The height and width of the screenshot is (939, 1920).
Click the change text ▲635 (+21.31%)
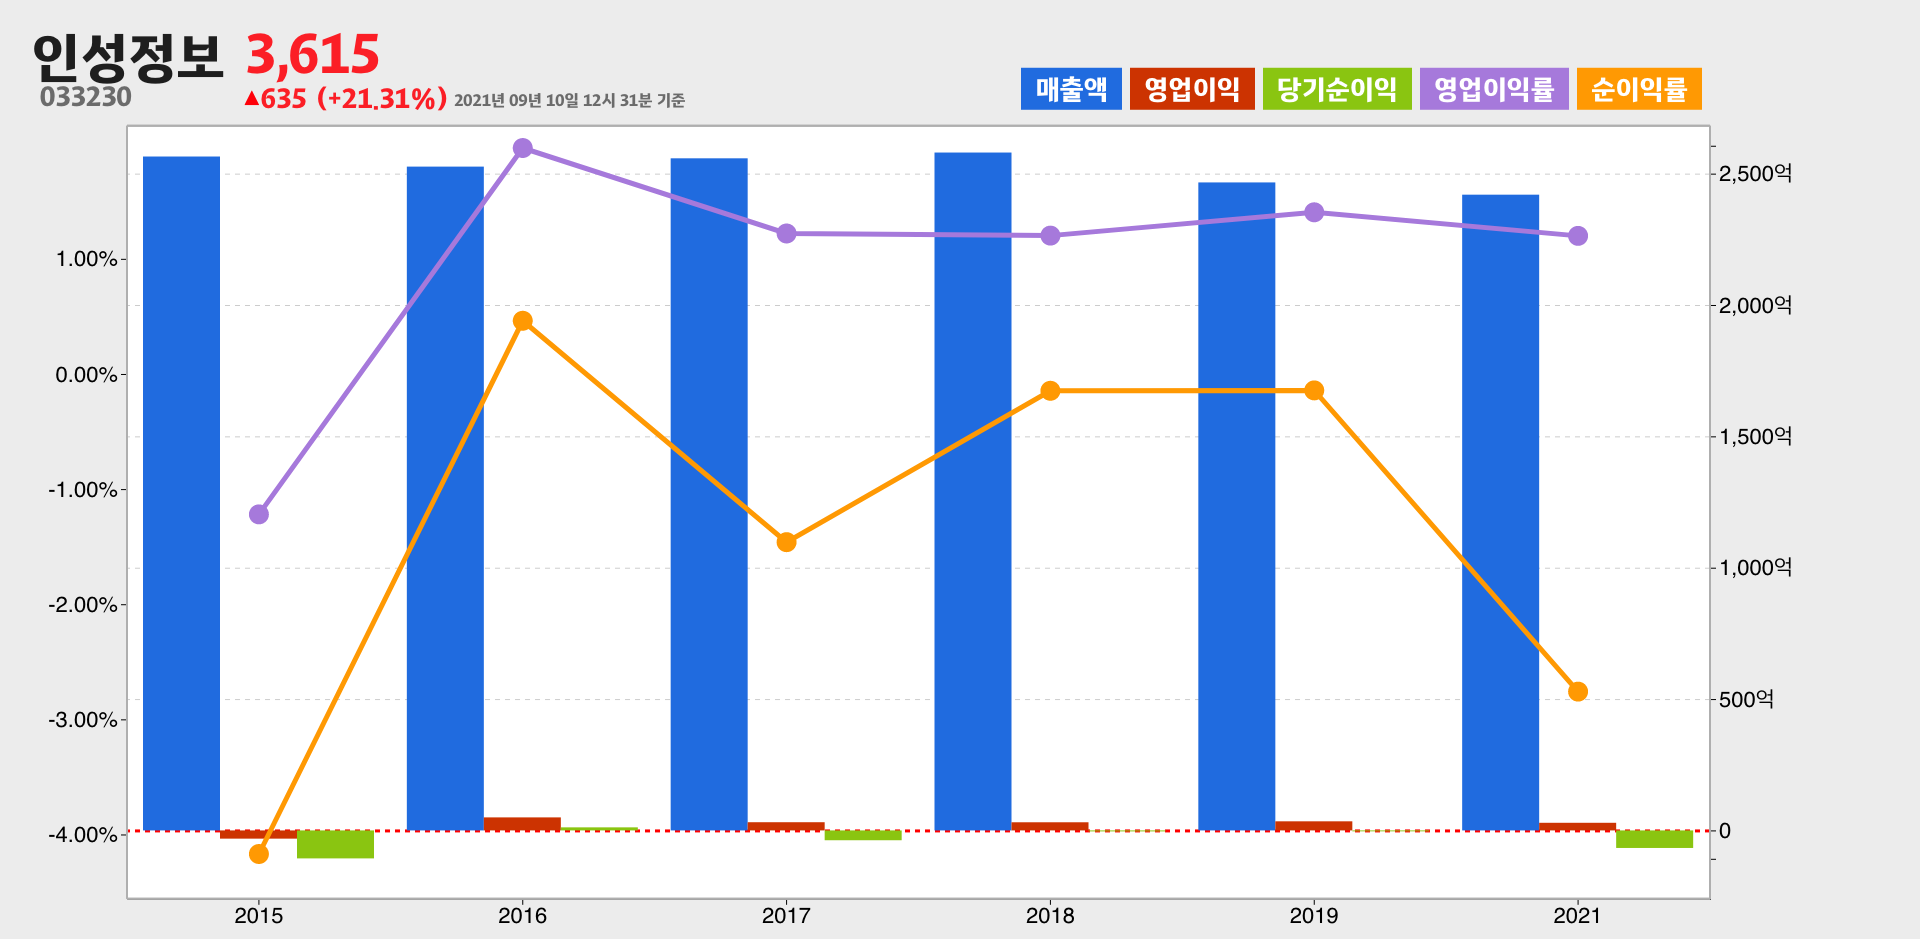[x=345, y=99]
